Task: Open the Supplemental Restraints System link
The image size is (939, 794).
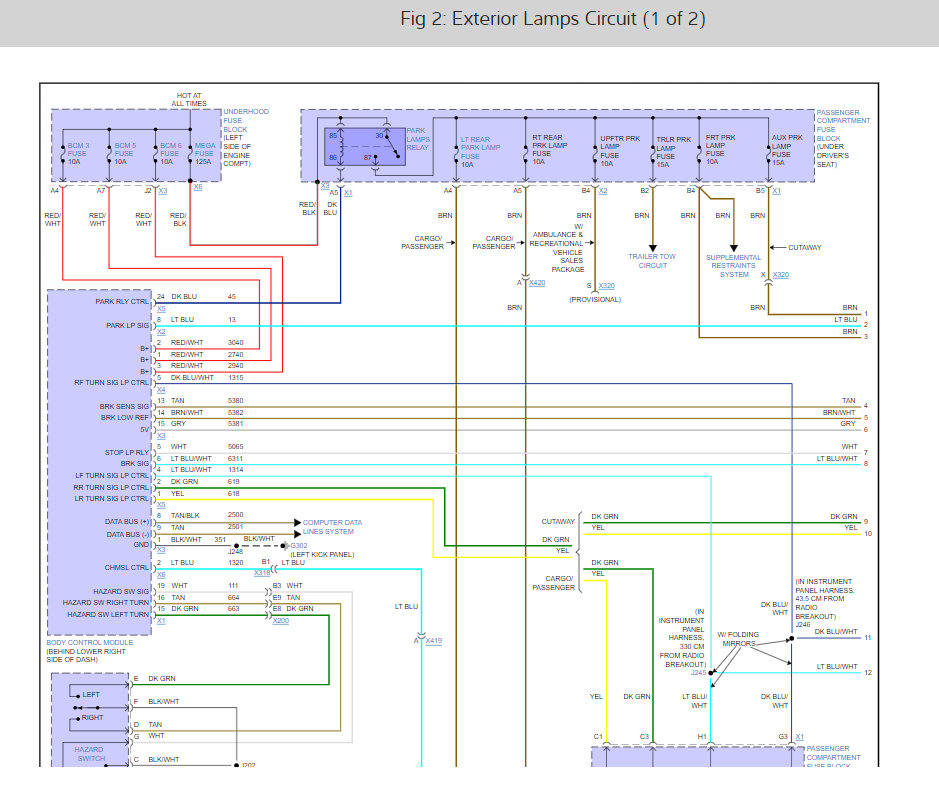Action: [734, 266]
